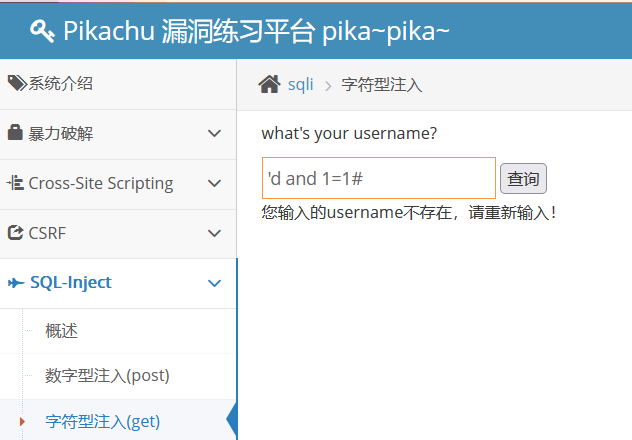The width and height of the screenshot is (632, 440).
Task: Click the SQL-Inject plane icon
Action: coord(16,283)
